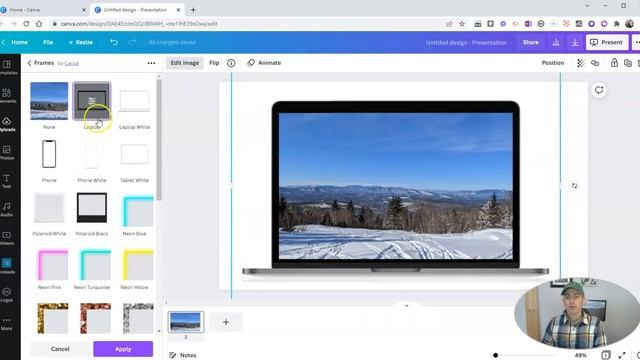
Task: Choose the Neon Pink frame
Action: [x=53, y=265]
